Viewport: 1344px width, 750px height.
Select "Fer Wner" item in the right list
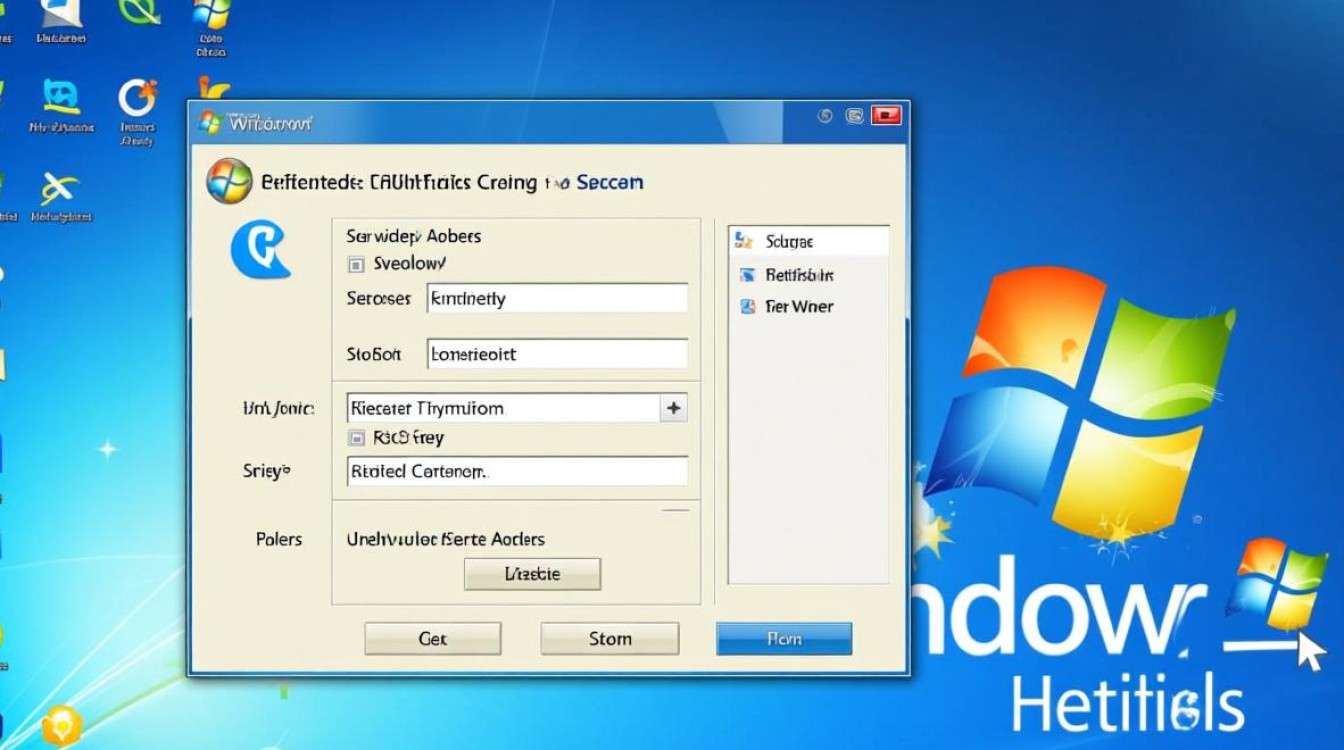coord(798,307)
